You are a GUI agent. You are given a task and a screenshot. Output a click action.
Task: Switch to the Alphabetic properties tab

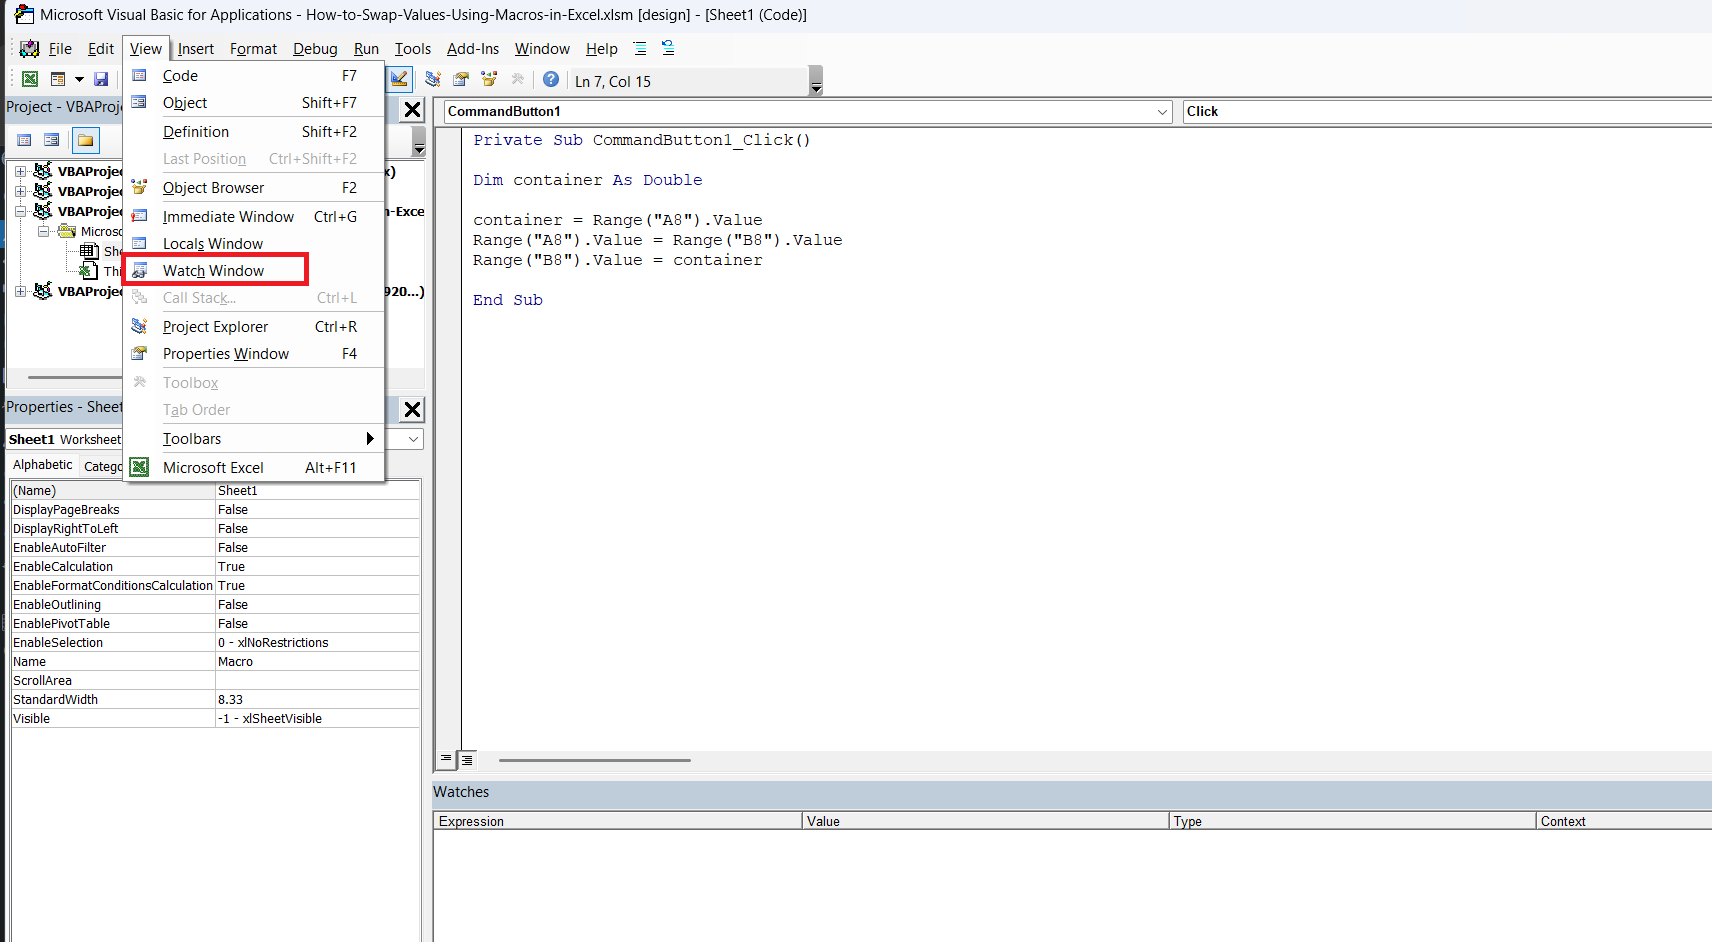tap(43, 465)
